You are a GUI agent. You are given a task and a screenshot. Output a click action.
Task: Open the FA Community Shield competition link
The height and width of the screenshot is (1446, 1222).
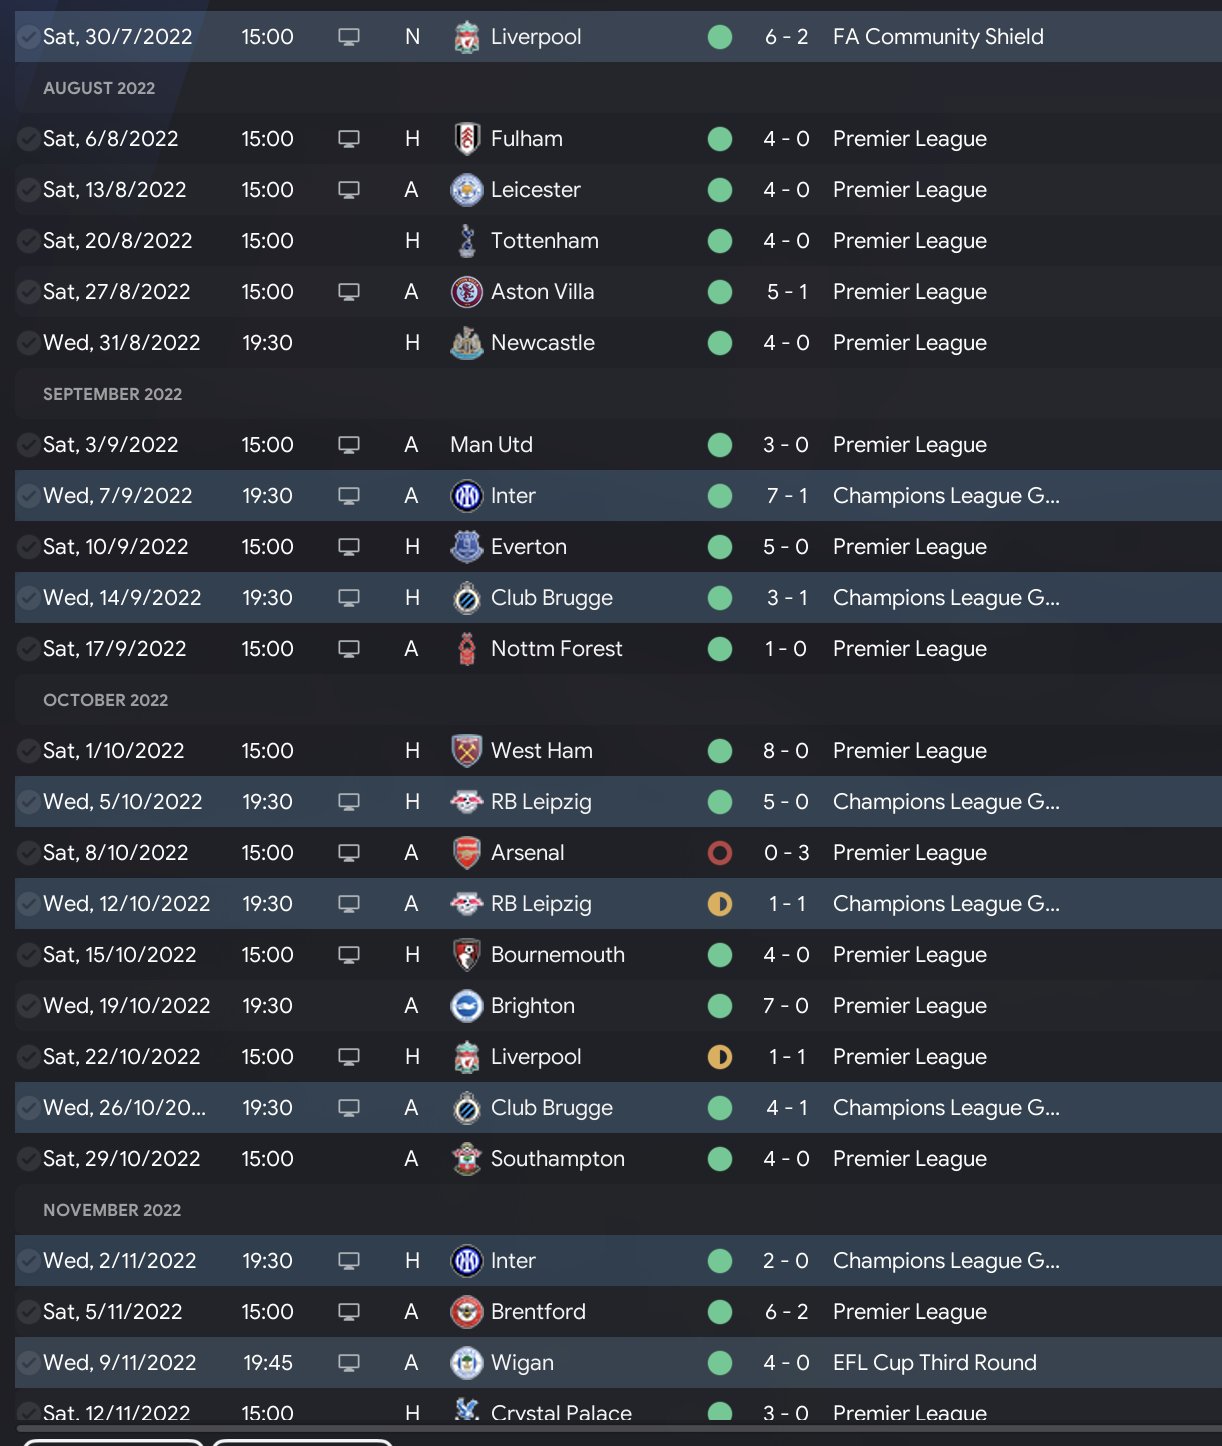tap(937, 37)
